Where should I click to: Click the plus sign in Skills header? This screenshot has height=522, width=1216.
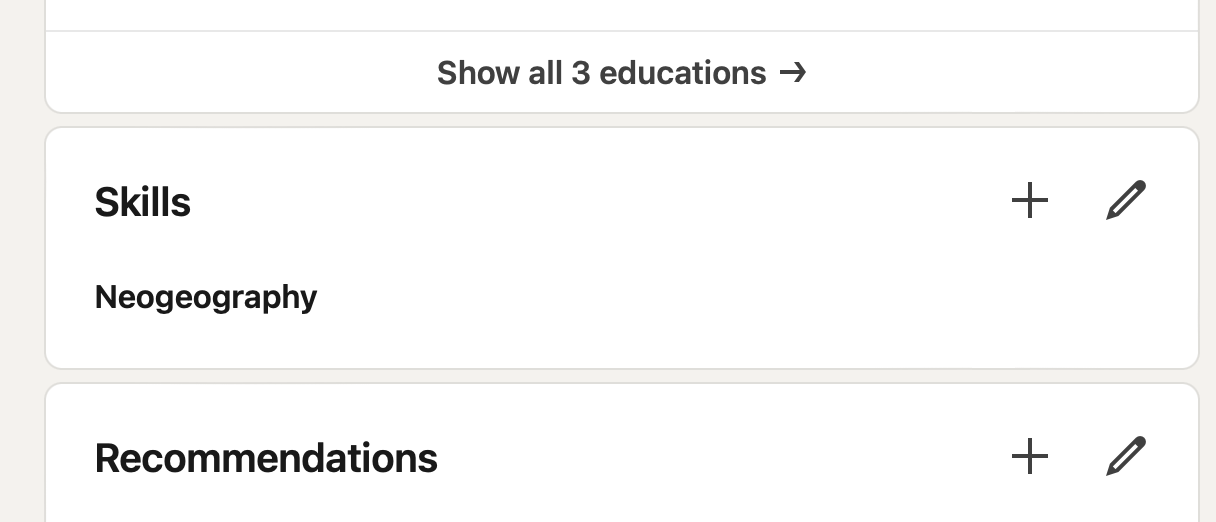coord(1029,201)
